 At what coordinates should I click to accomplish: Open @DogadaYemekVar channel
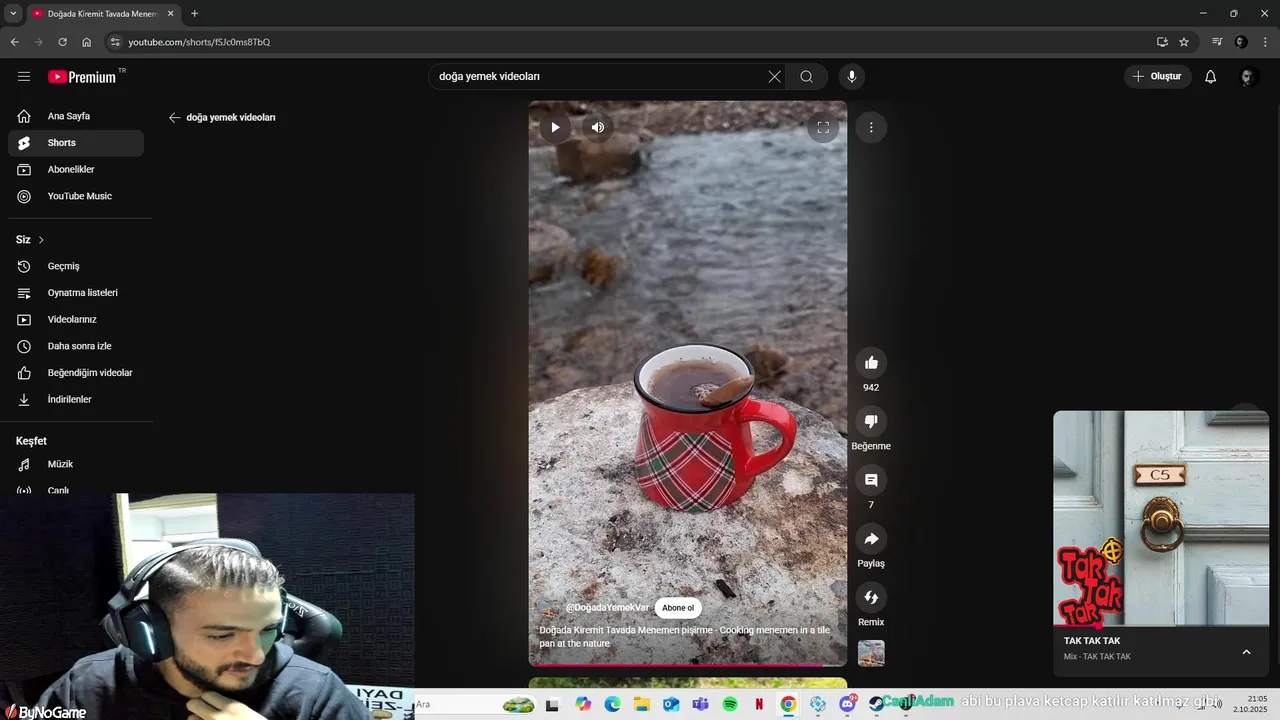(607, 608)
